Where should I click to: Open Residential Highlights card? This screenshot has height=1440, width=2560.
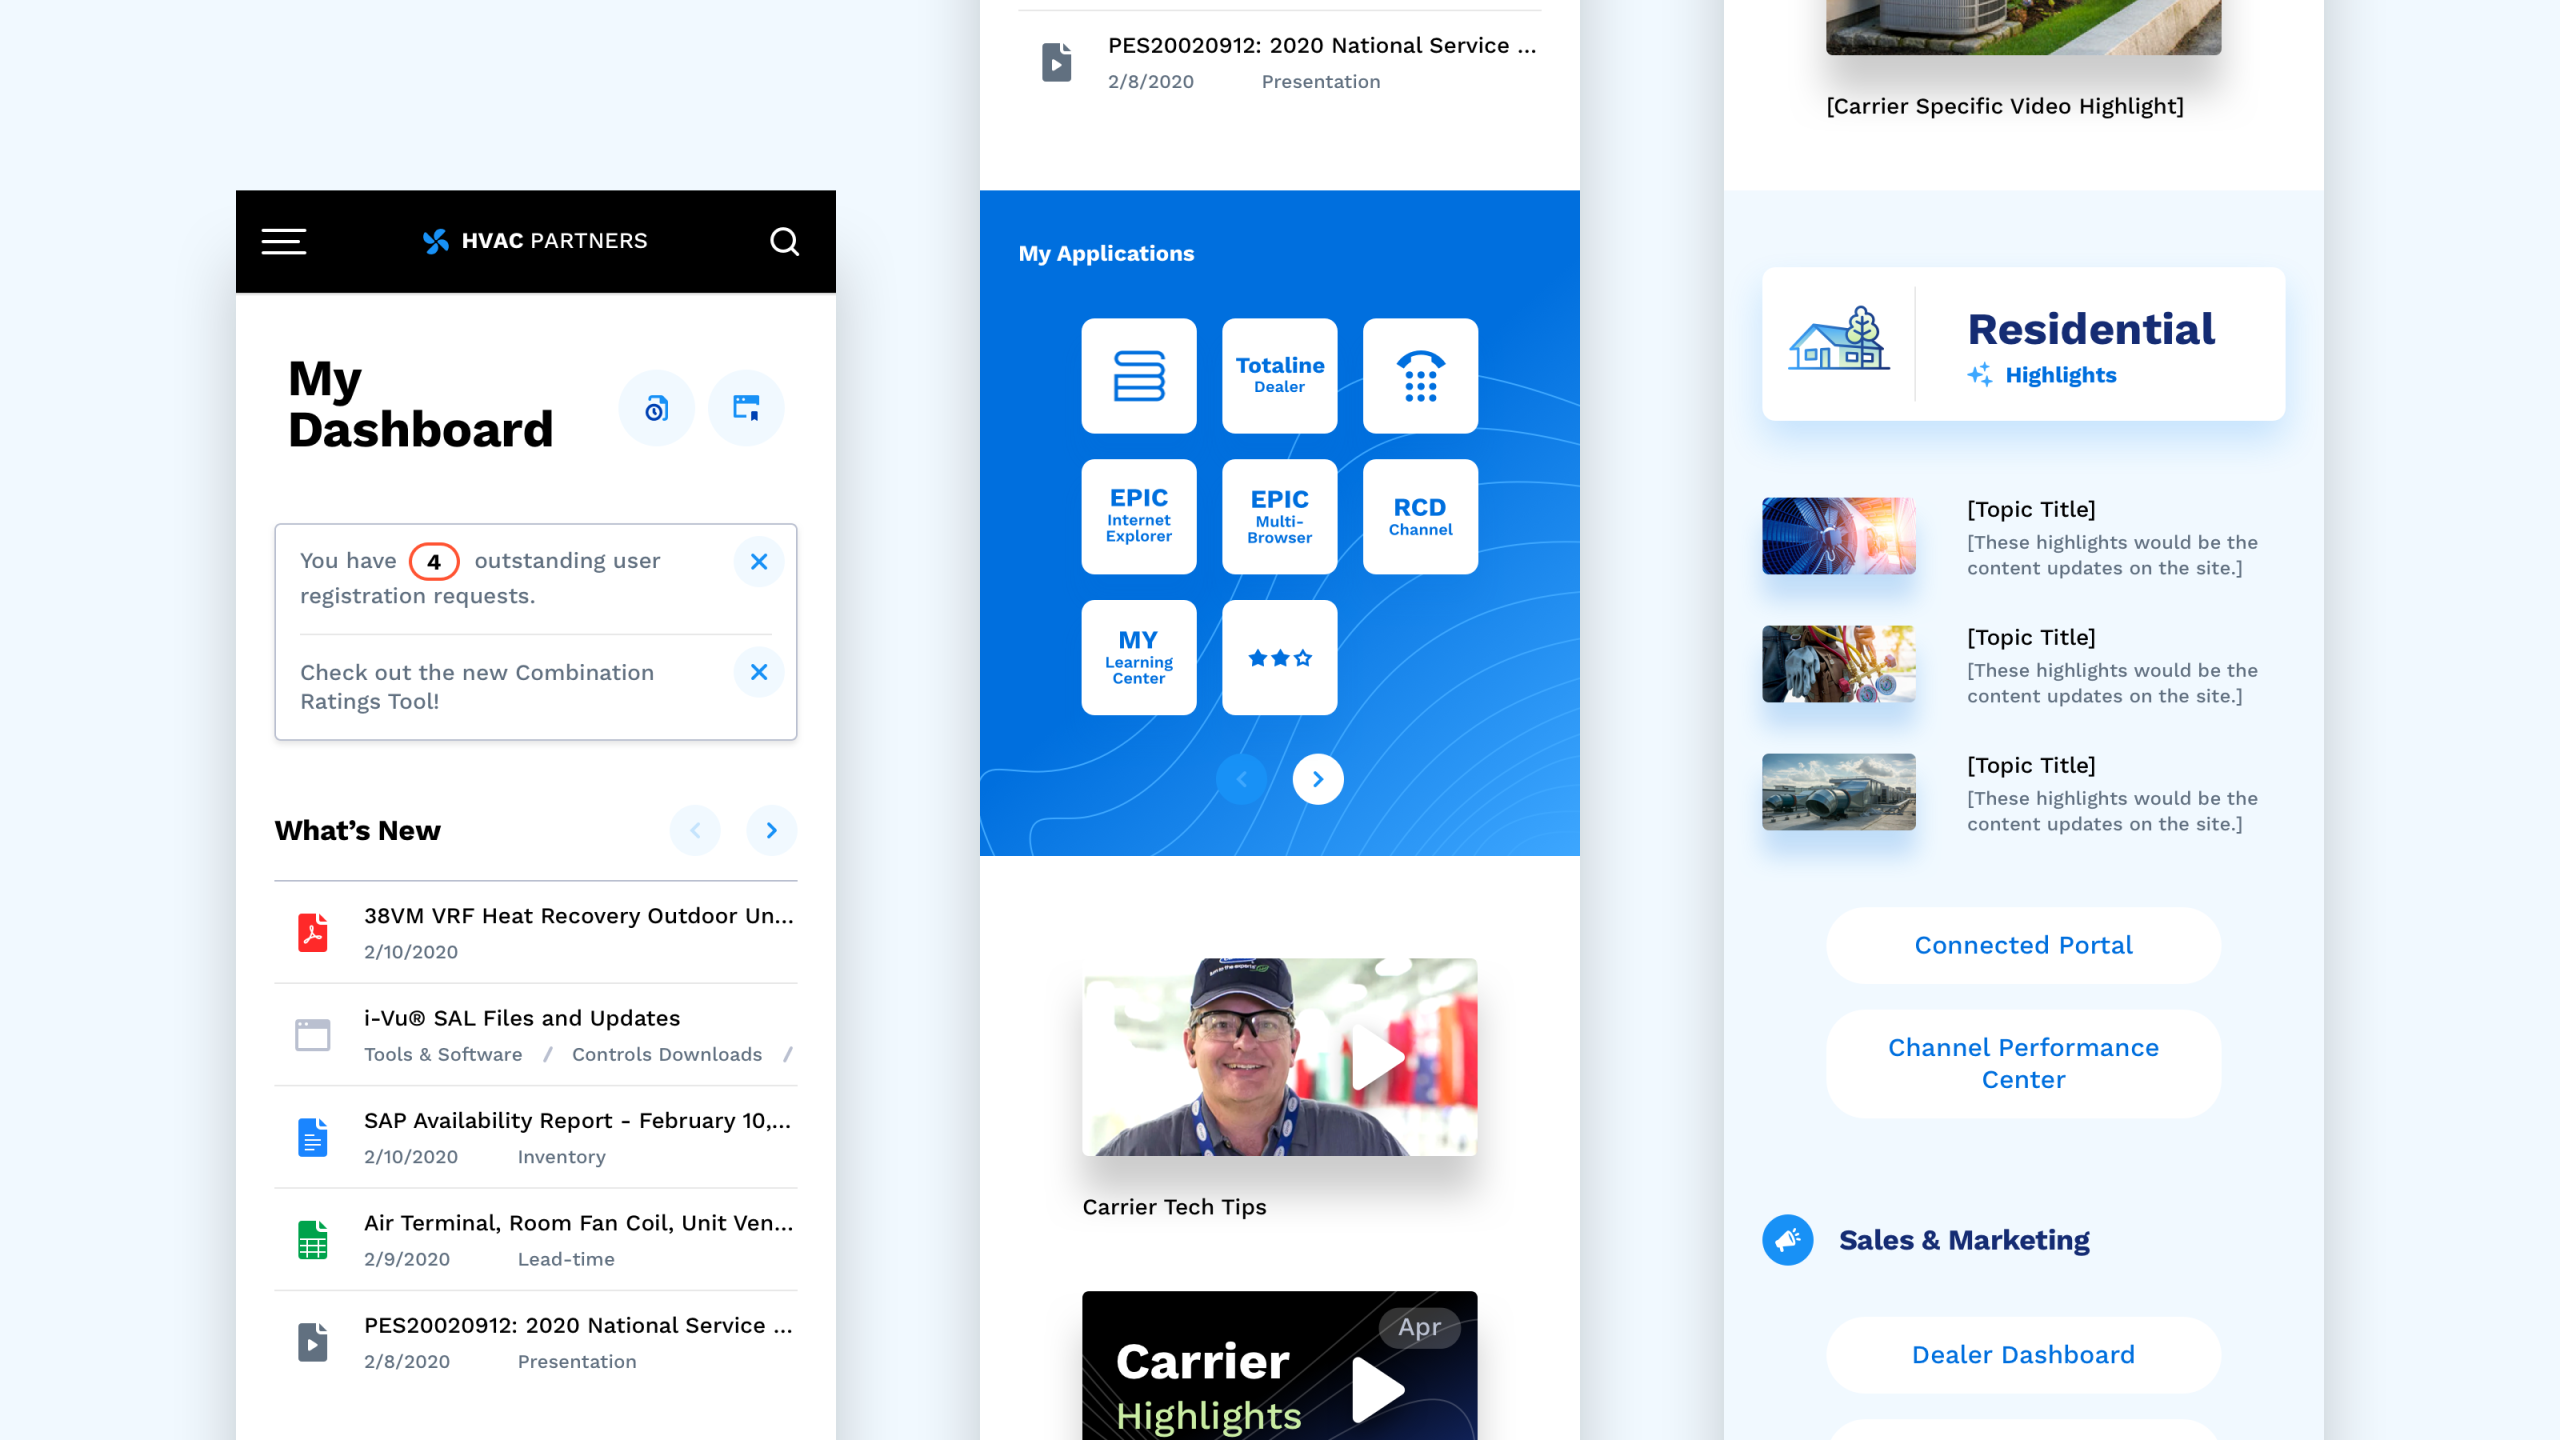click(2023, 344)
